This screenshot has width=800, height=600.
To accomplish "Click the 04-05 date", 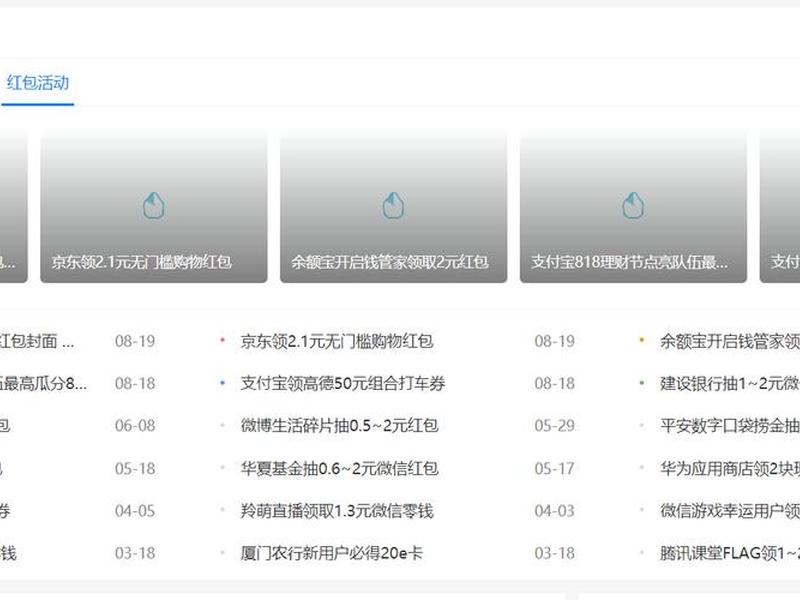I will pyautogui.click(x=135, y=511).
